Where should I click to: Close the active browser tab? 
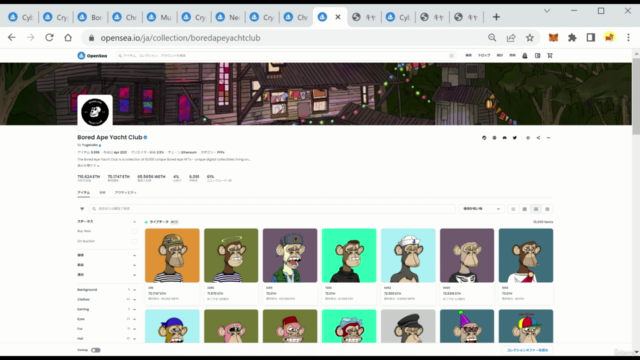click(338, 17)
